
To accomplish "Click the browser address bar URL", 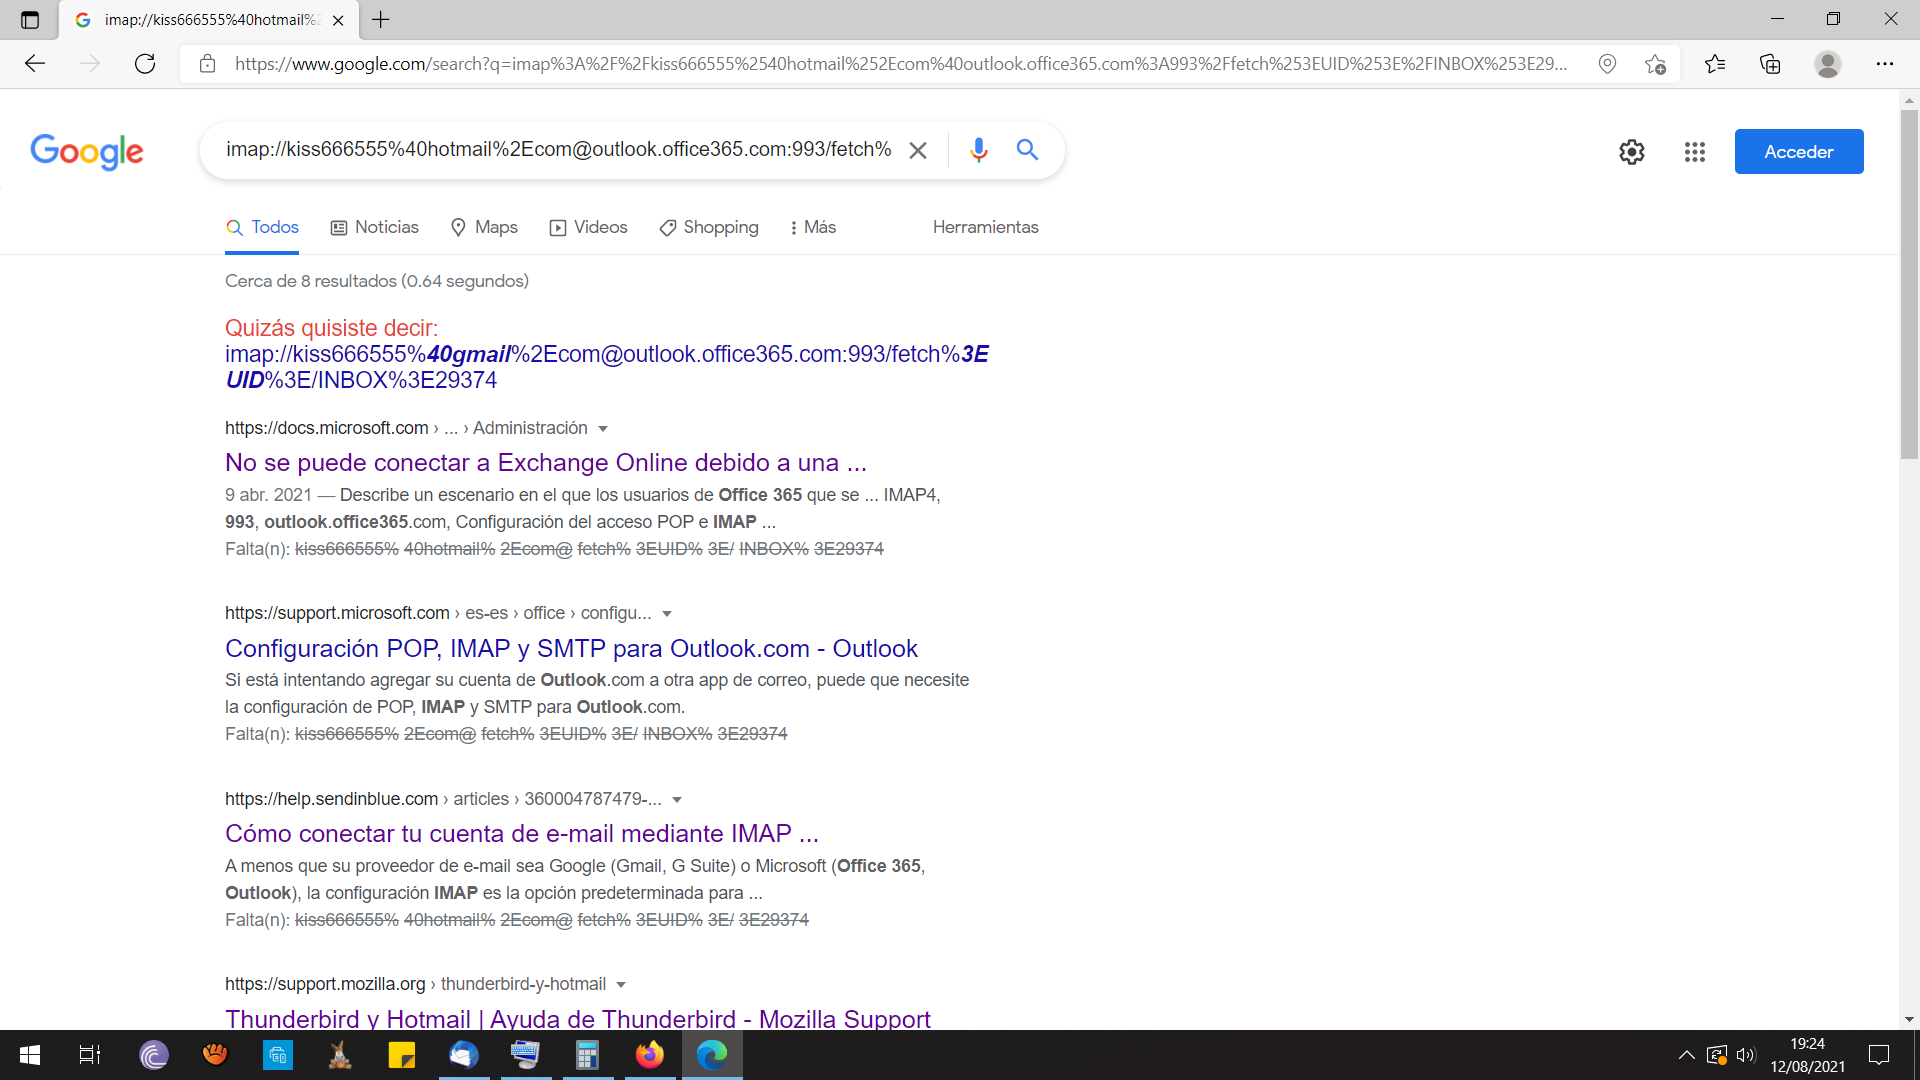I will [x=900, y=64].
